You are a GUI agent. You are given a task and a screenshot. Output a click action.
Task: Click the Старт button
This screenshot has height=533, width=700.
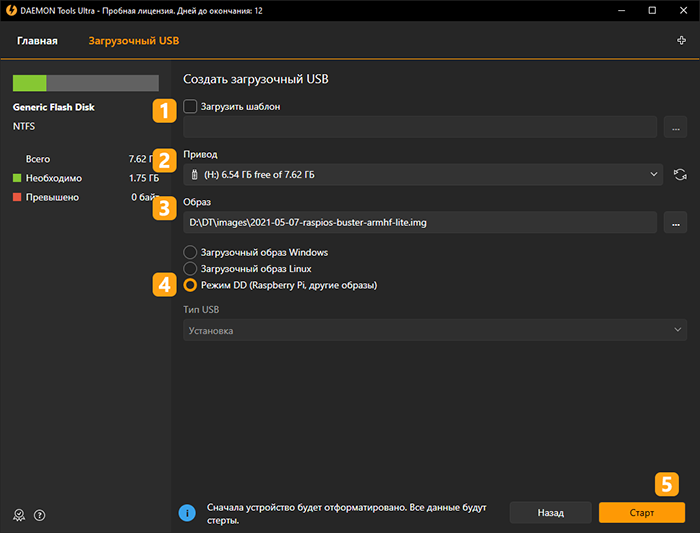(x=642, y=512)
